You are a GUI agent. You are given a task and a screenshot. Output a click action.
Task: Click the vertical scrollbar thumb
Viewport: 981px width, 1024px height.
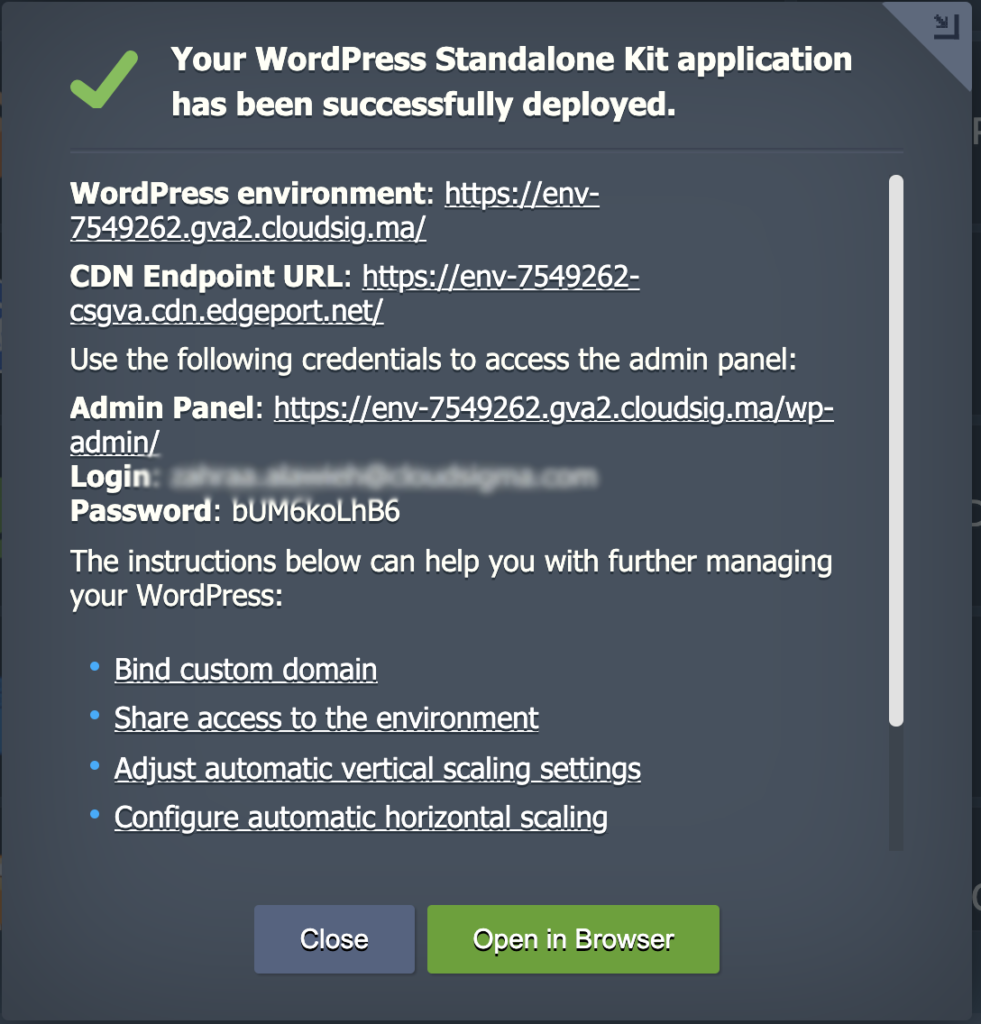[896, 450]
